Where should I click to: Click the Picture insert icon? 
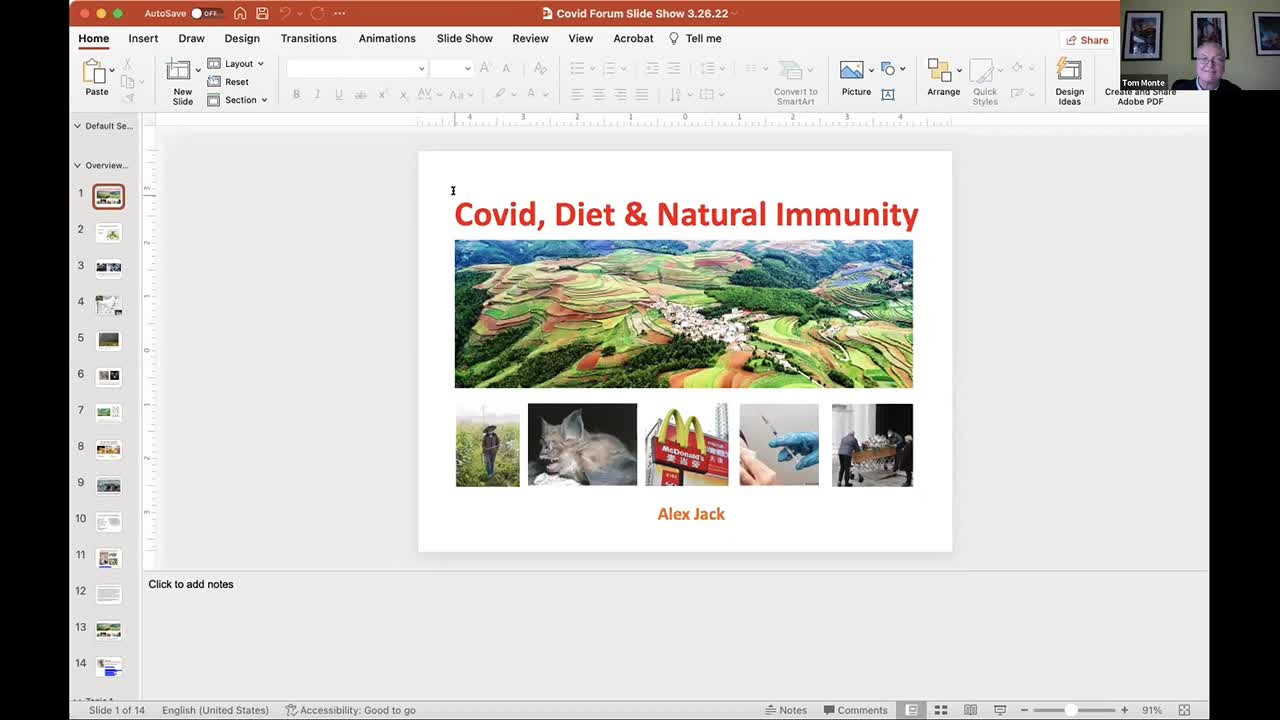point(852,70)
